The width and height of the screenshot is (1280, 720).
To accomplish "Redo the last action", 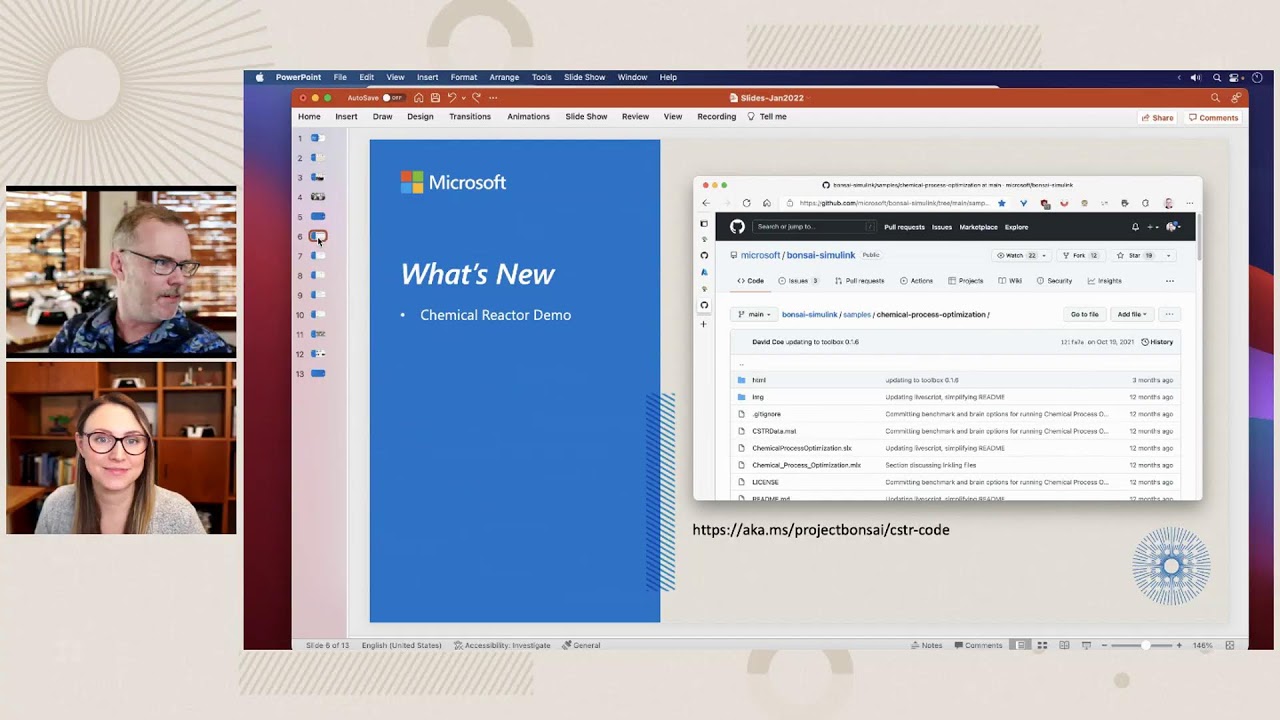I will coord(476,98).
